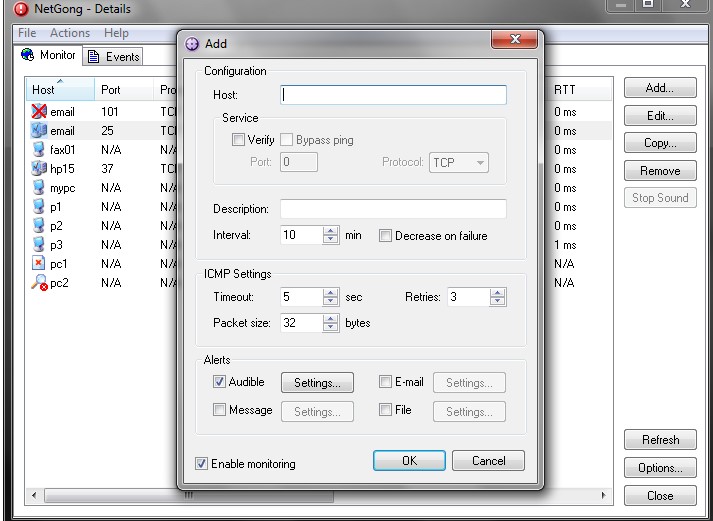Click the p2 computer icon
Viewport: 713px width, 521px height.
(39, 226)
